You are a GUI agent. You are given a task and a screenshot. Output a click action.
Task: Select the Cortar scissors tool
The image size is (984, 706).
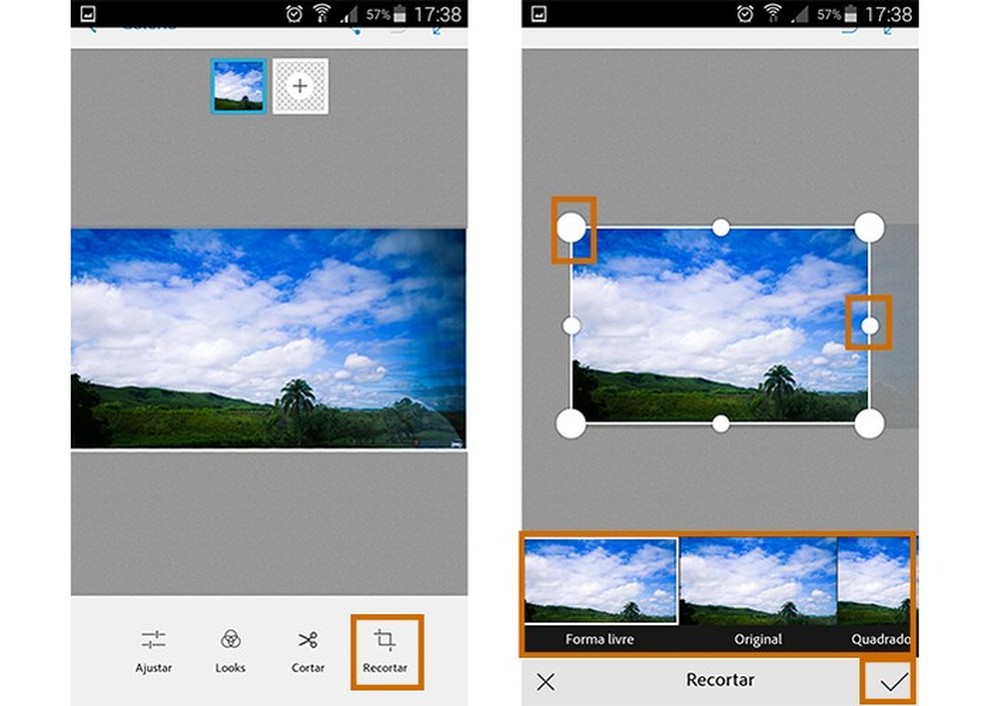[308, 651]
